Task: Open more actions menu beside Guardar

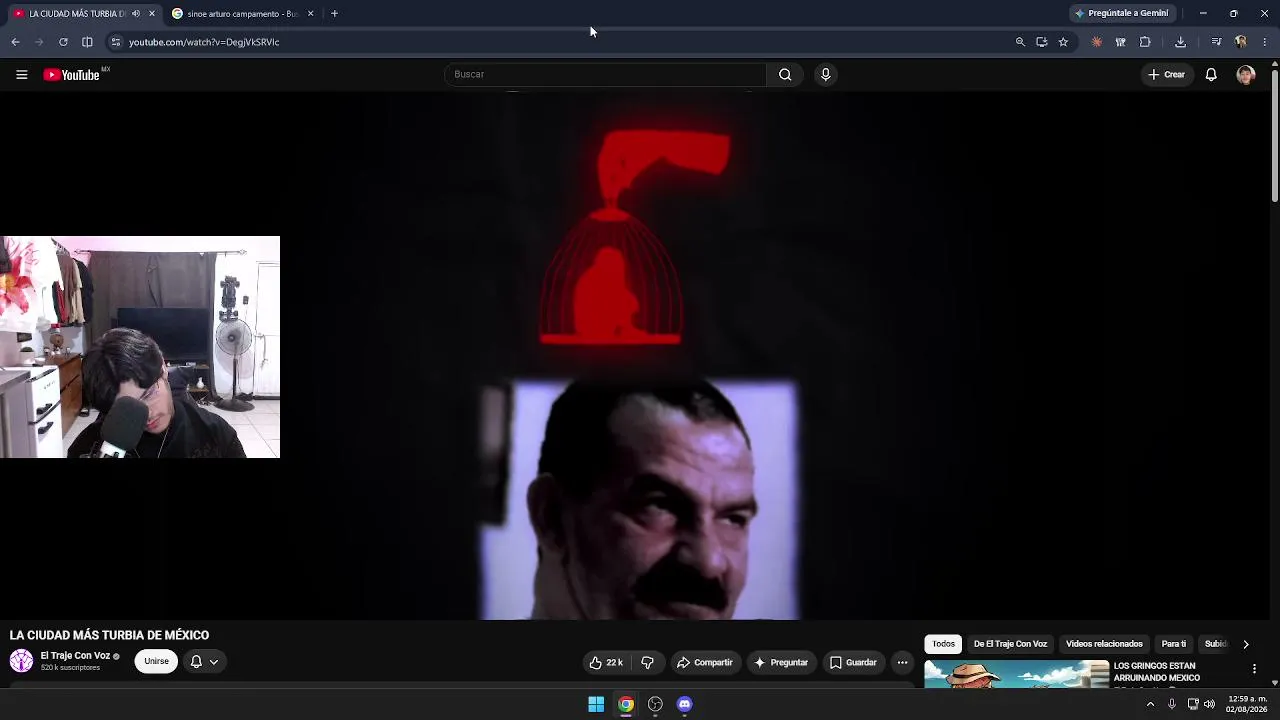Action: tap(902, 662)
